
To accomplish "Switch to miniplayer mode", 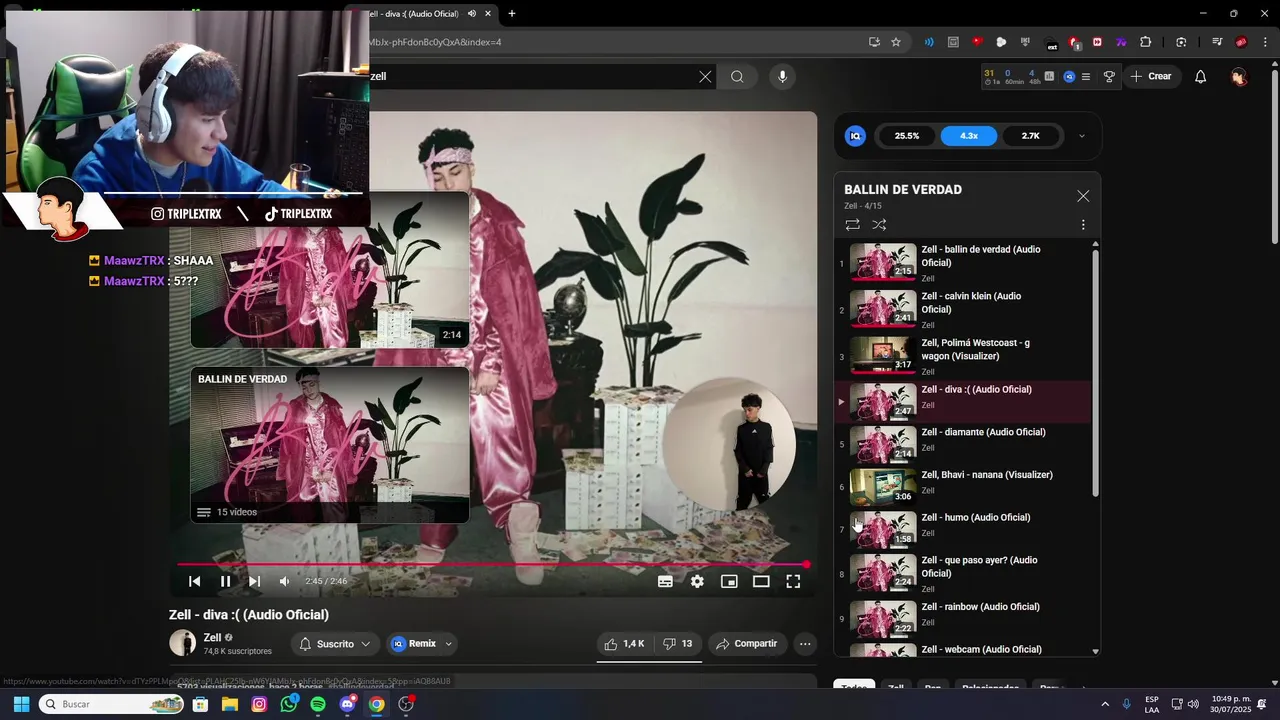I will click(x=729, y=581).
